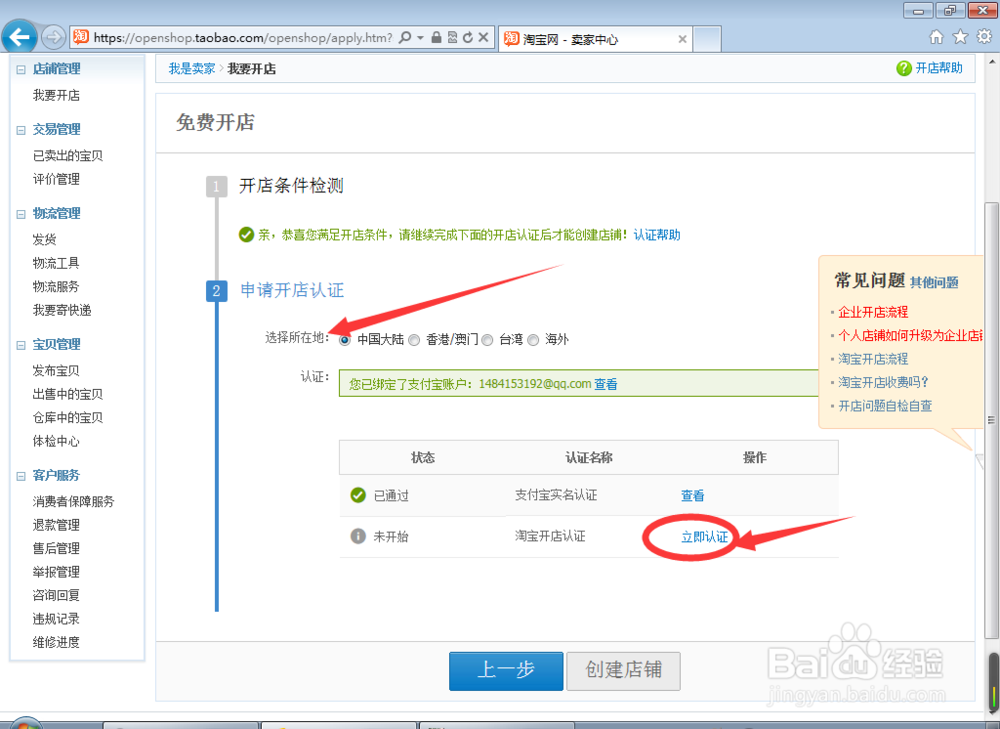The image size is (1000, 729).
Task: Click the Taobao favicon in address bar
Action: coord(80,37)
